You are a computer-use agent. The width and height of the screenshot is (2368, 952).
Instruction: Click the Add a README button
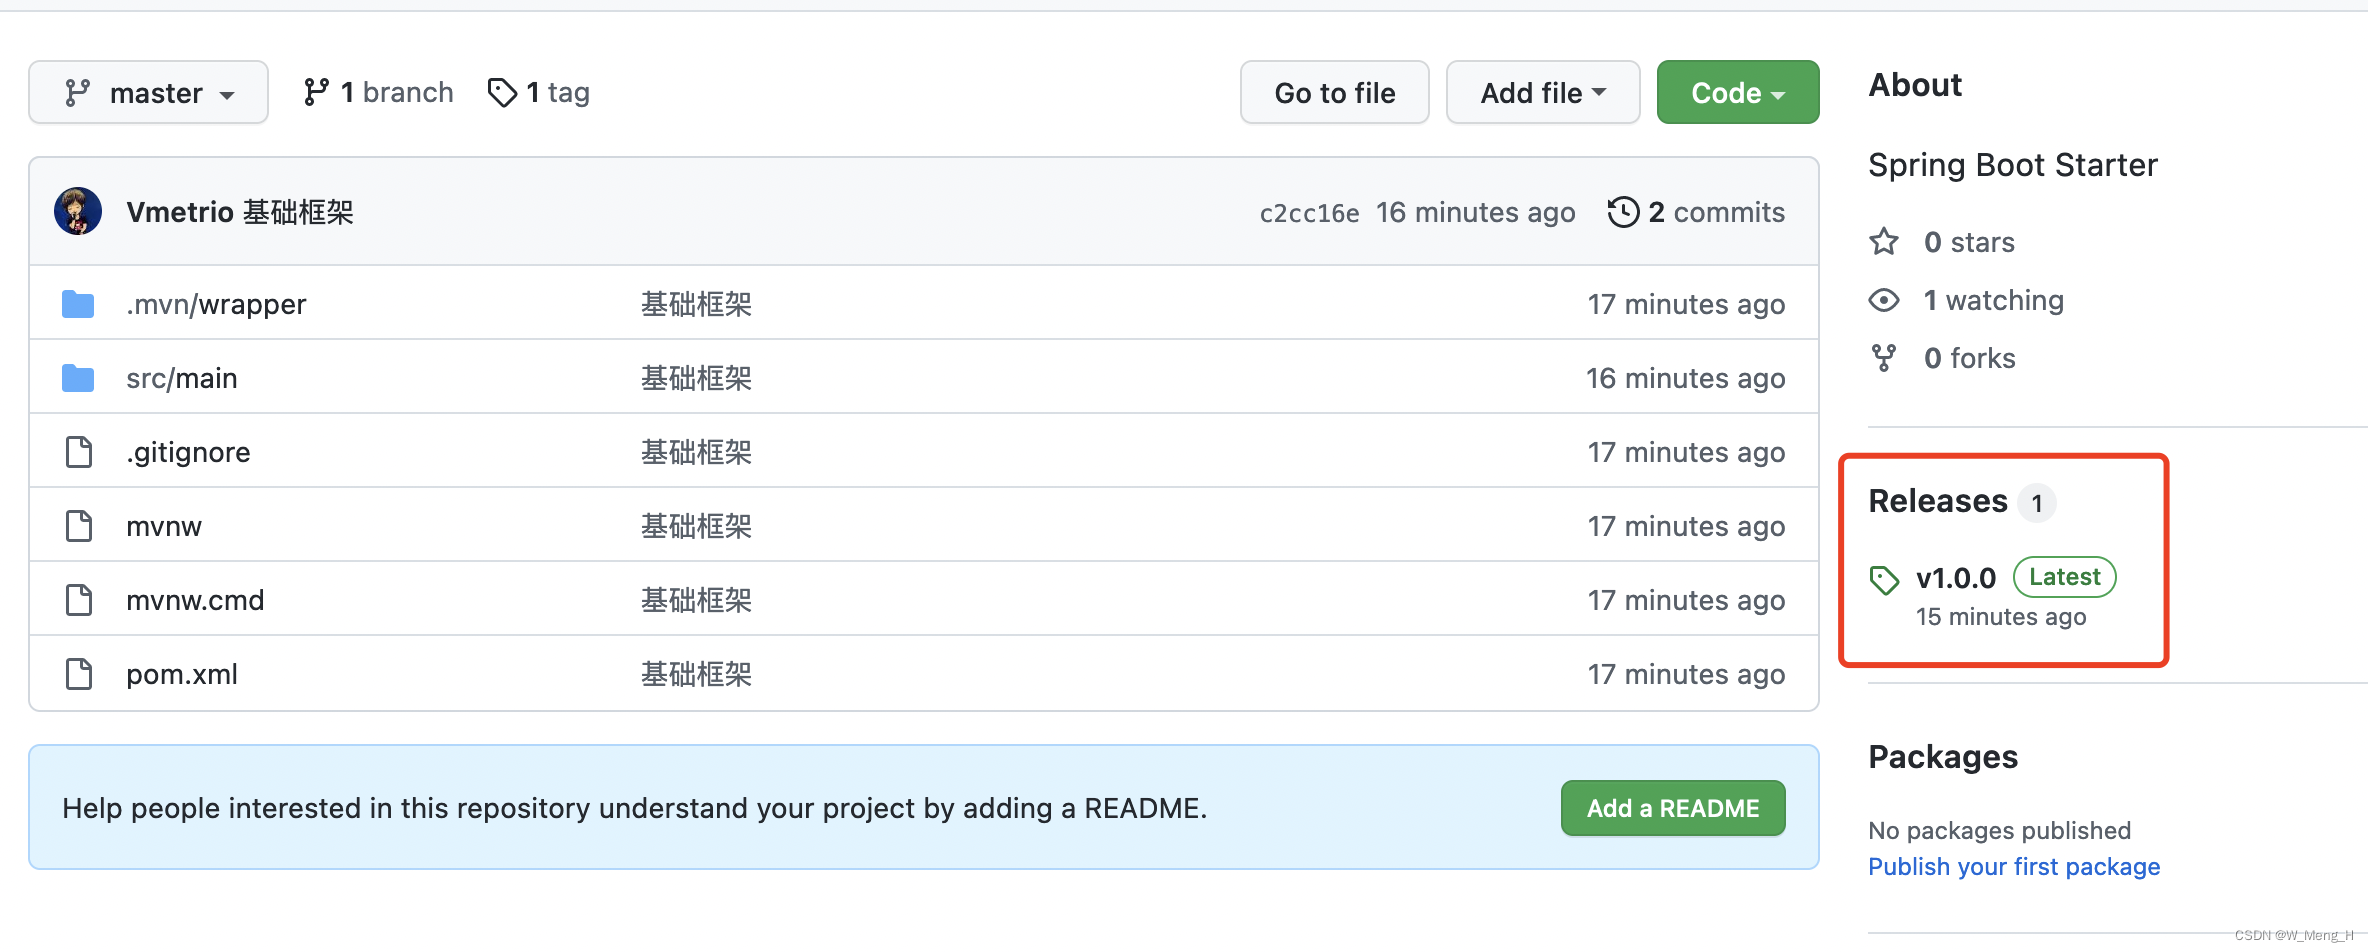coord(1672,807)
